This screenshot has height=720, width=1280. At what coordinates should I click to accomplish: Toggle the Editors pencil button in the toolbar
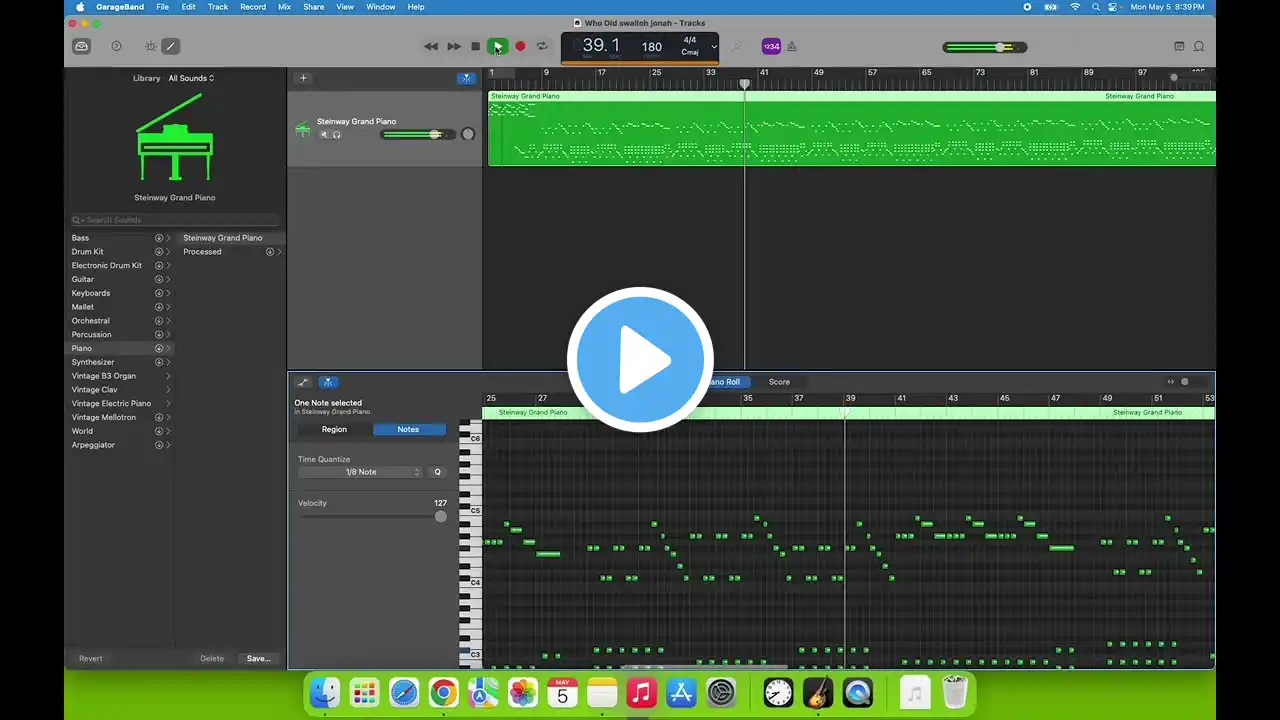[171, 46]
